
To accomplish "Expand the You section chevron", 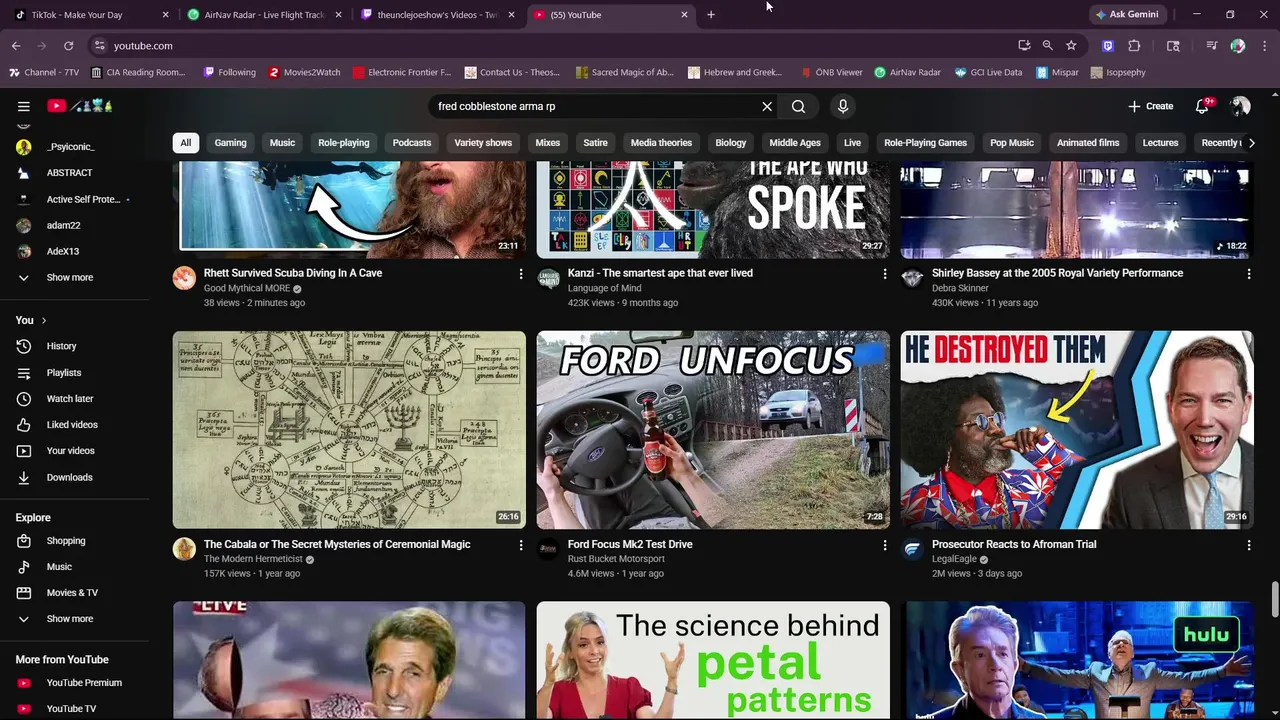I will (43, 320).
